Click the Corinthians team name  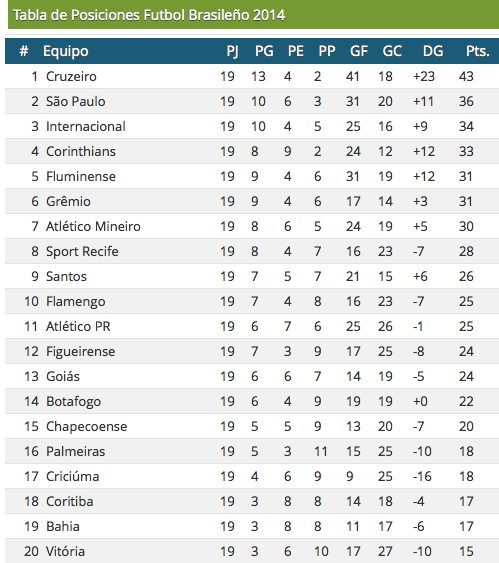pos(81,152)
